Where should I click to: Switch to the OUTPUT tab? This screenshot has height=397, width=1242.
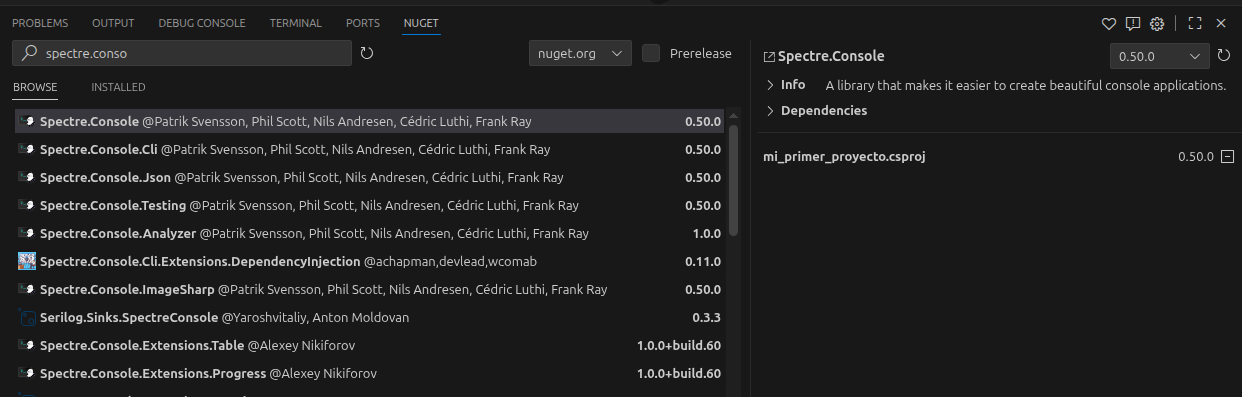pos(113,23)
